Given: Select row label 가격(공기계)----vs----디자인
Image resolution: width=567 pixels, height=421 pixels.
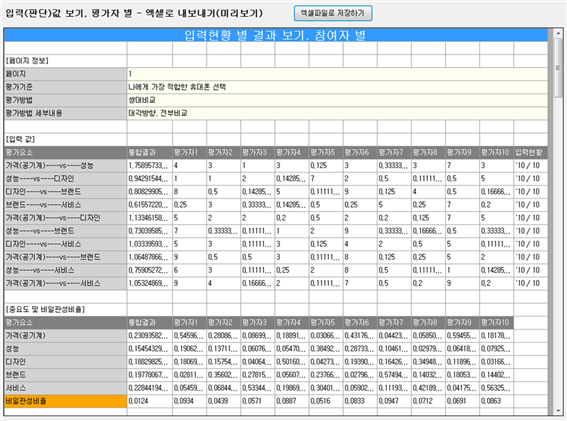Looking at the screenshot, I should point(65,218).
